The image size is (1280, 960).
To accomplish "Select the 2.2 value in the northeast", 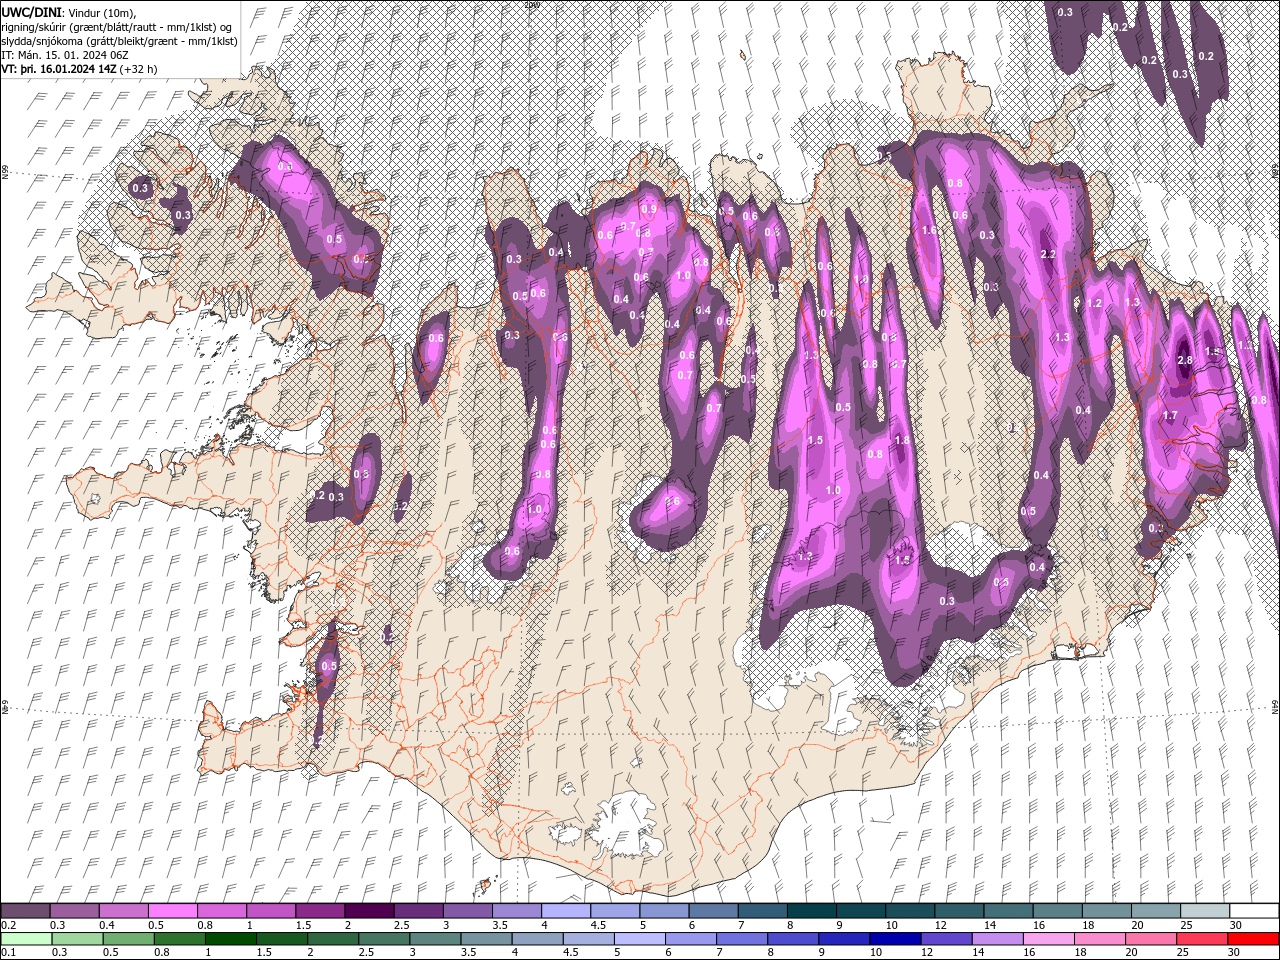I will pos(1048,255).
